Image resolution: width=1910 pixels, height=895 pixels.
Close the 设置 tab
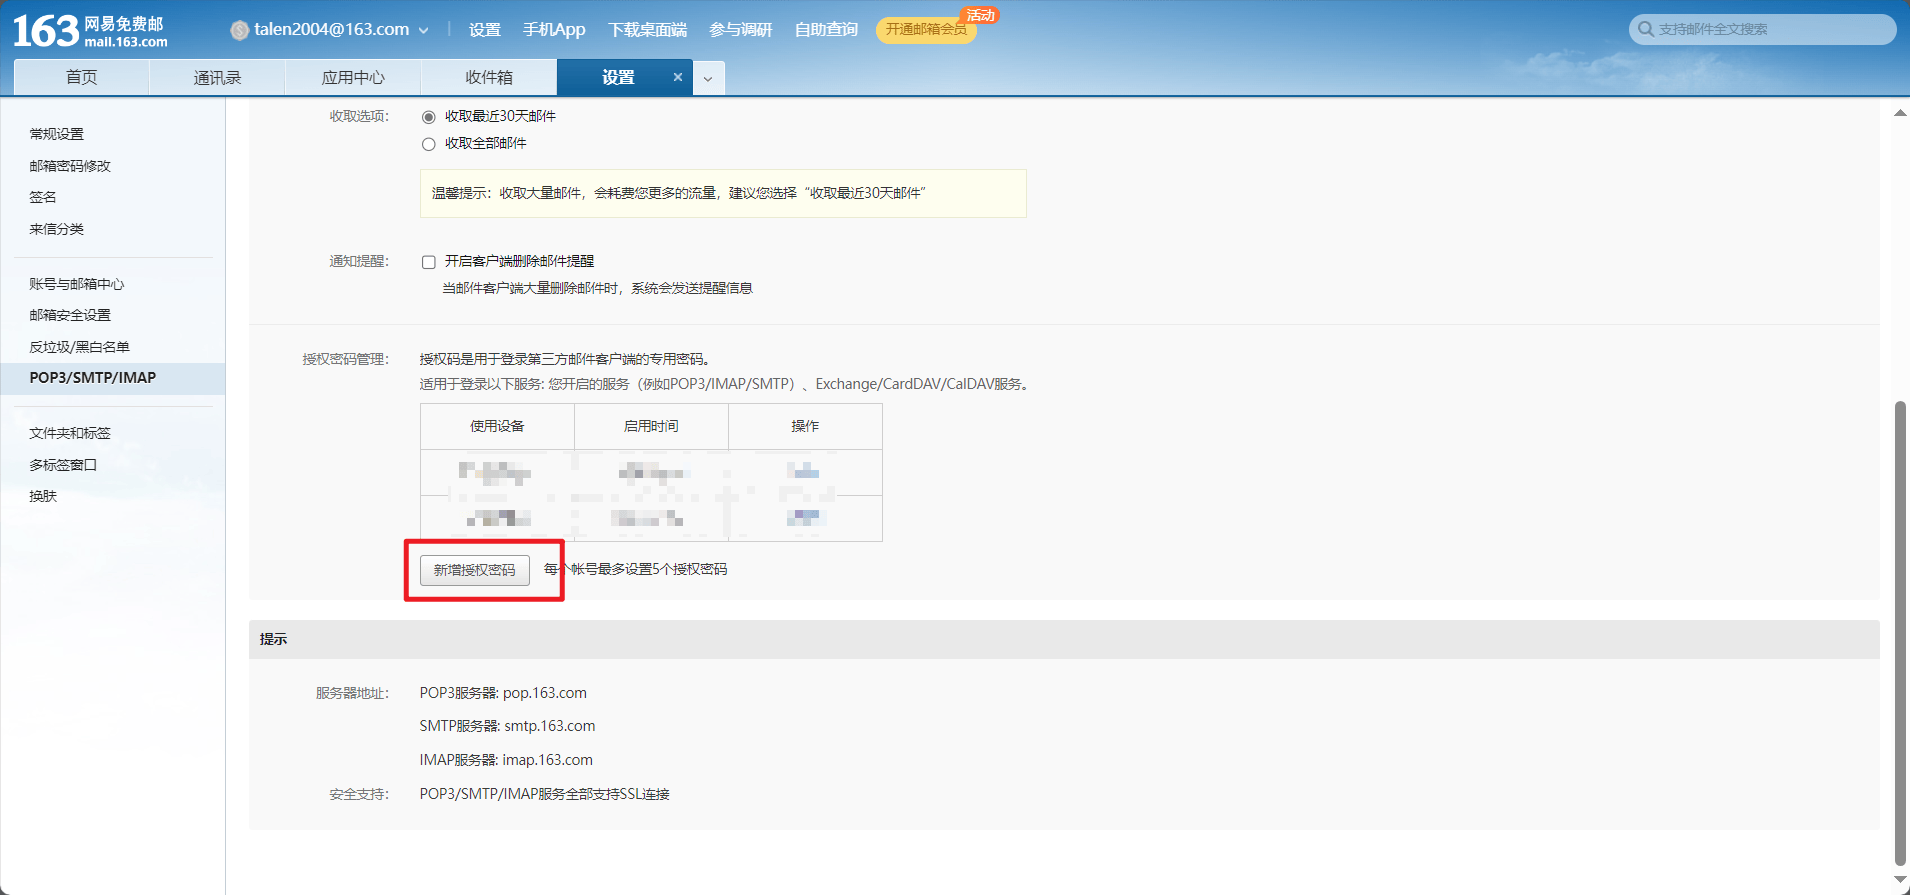coord(677,77)
